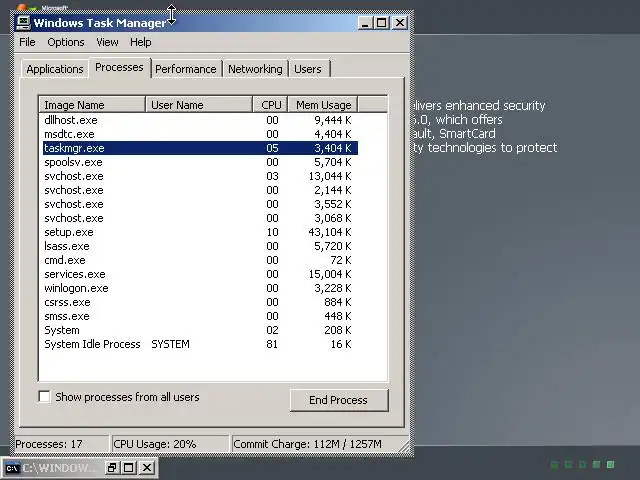The width and height of the screenshot is (640, 480).
Task: Open the File menu
Action: (x=27, y=42)
